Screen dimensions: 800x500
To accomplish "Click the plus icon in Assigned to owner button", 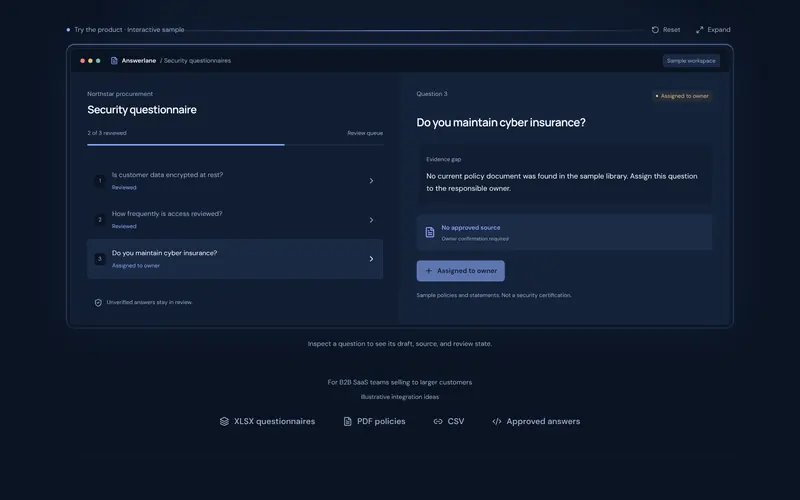I will pyautogui.click(x=429, y=271).
